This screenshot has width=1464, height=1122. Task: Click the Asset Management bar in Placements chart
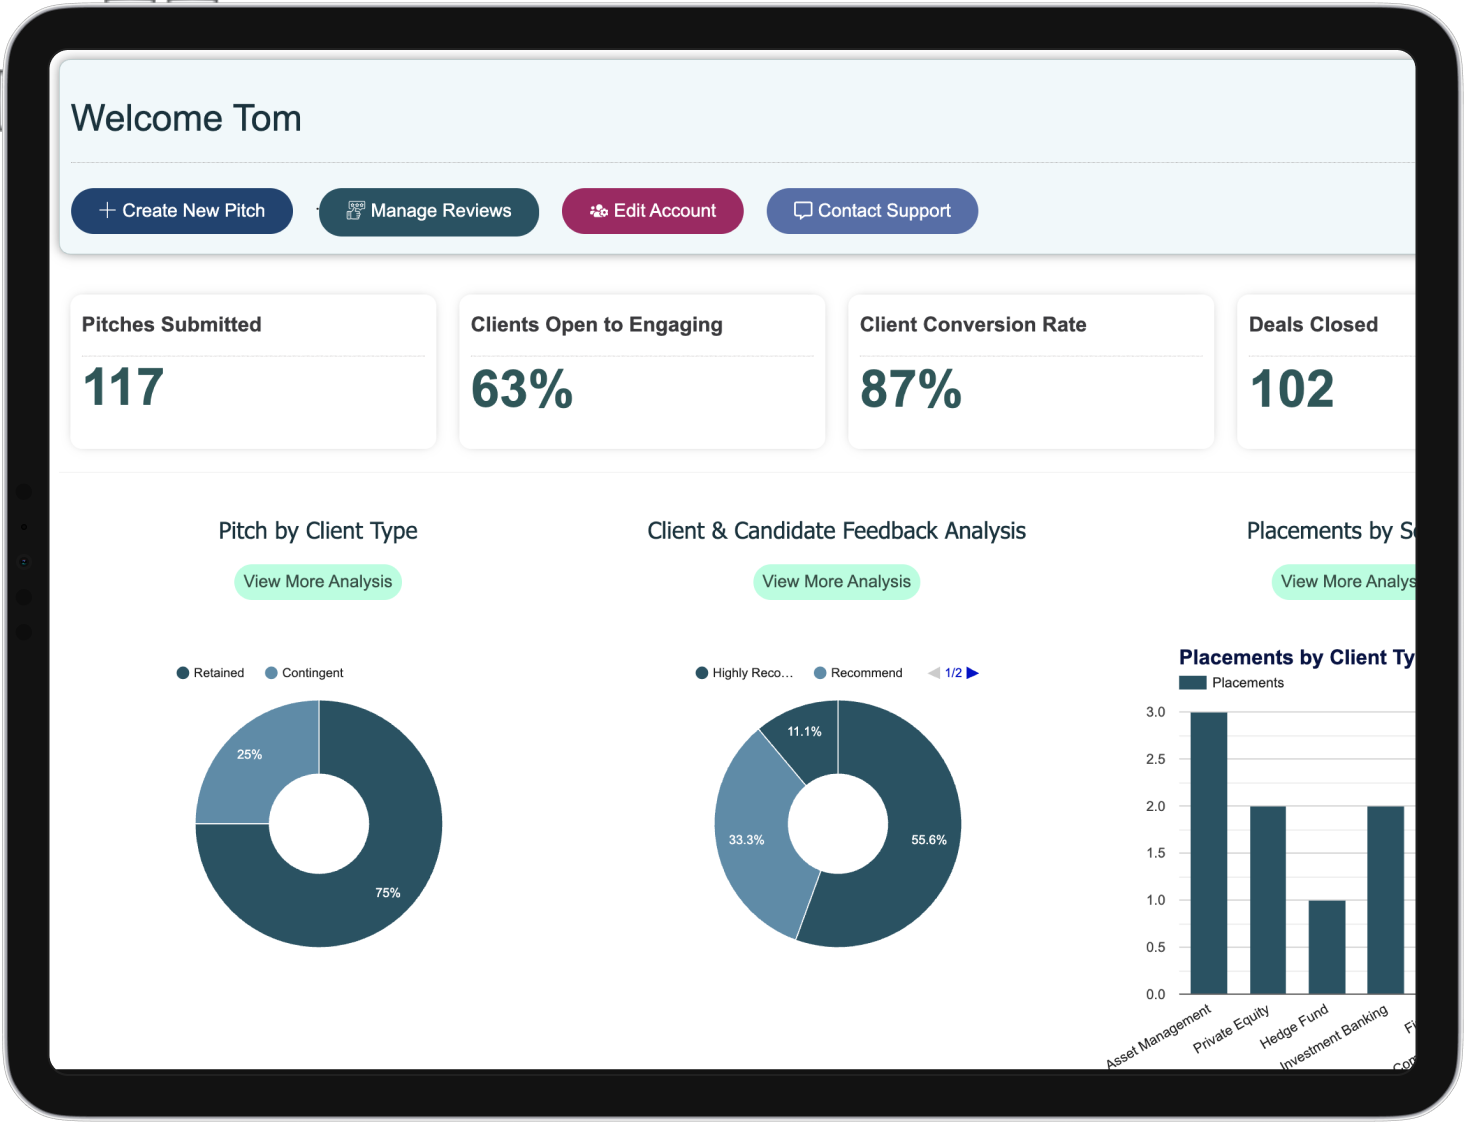tap(1208, 850)
